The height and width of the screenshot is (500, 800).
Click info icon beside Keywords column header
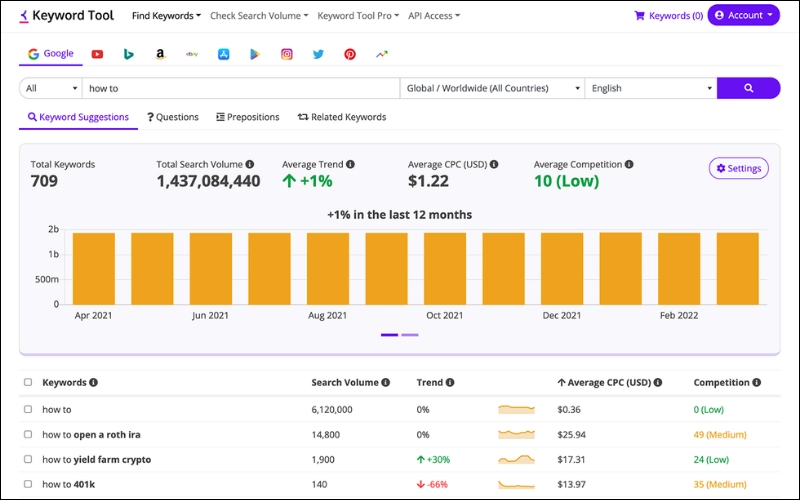pyautogui.click(x=93, y=383)
